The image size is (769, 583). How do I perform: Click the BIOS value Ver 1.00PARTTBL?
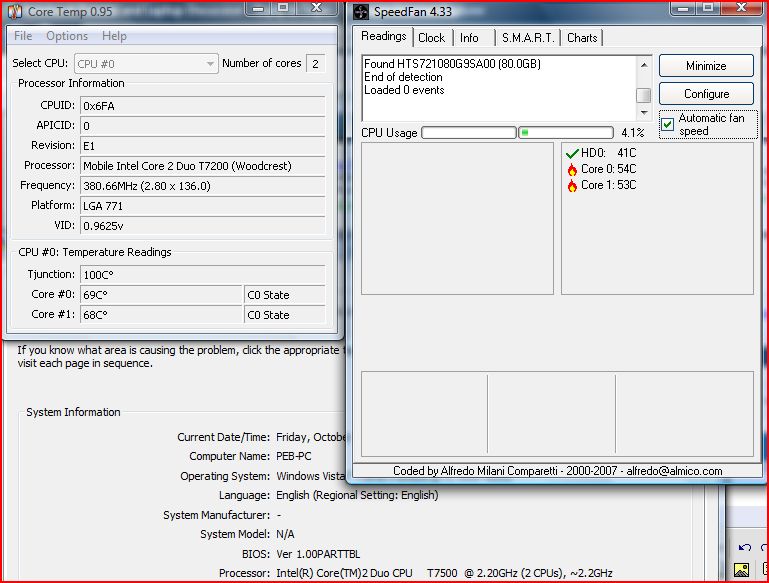click(318, 555)
